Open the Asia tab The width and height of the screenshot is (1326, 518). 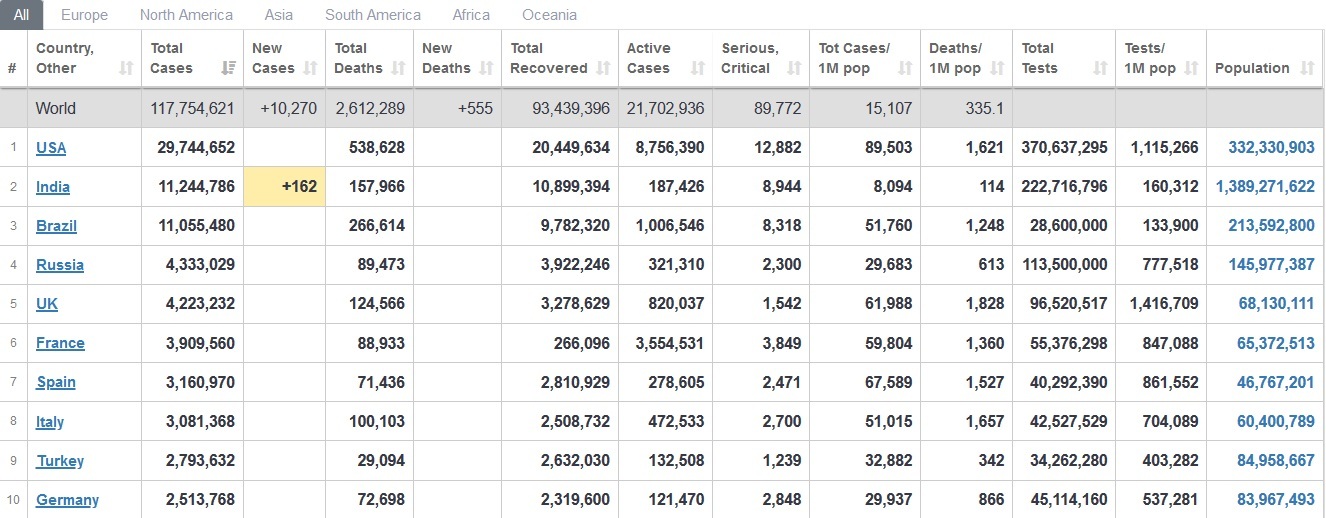coord(279,15)
